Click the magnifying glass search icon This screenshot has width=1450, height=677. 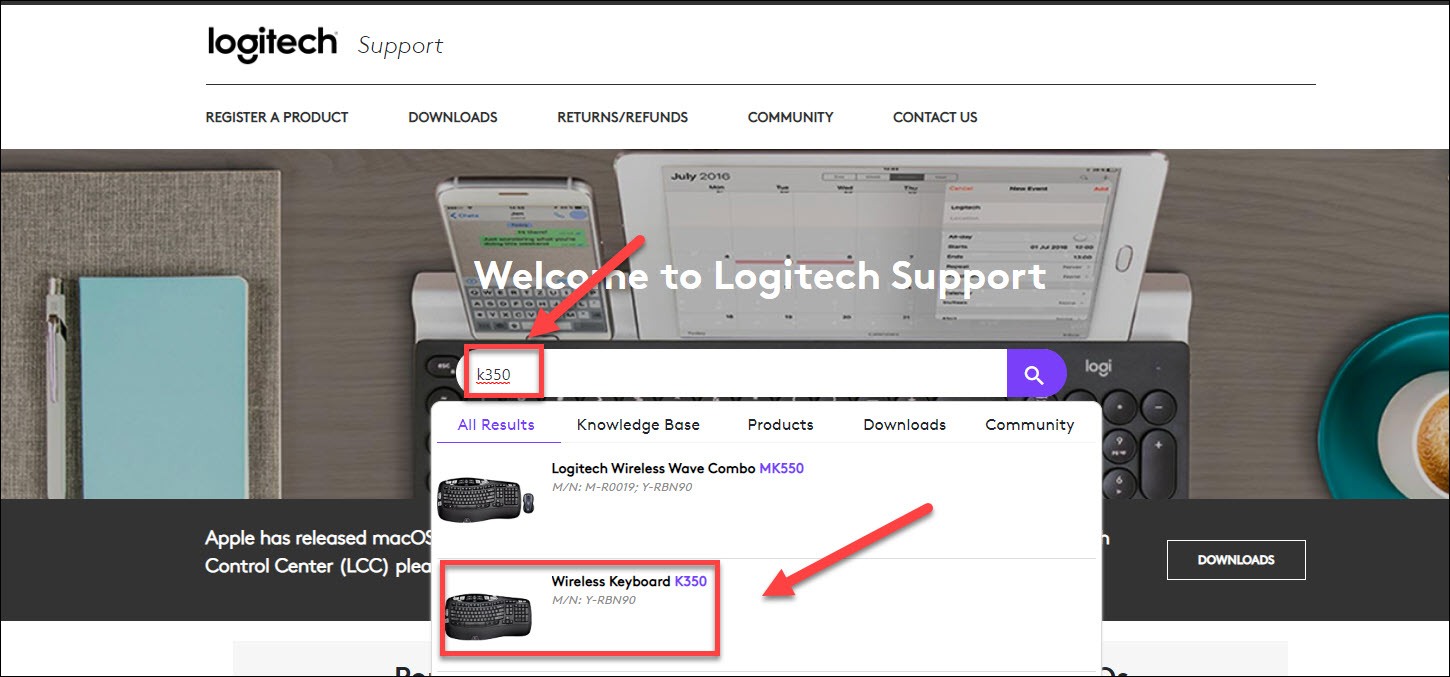pyautogui.click(x=1035, y=372)
